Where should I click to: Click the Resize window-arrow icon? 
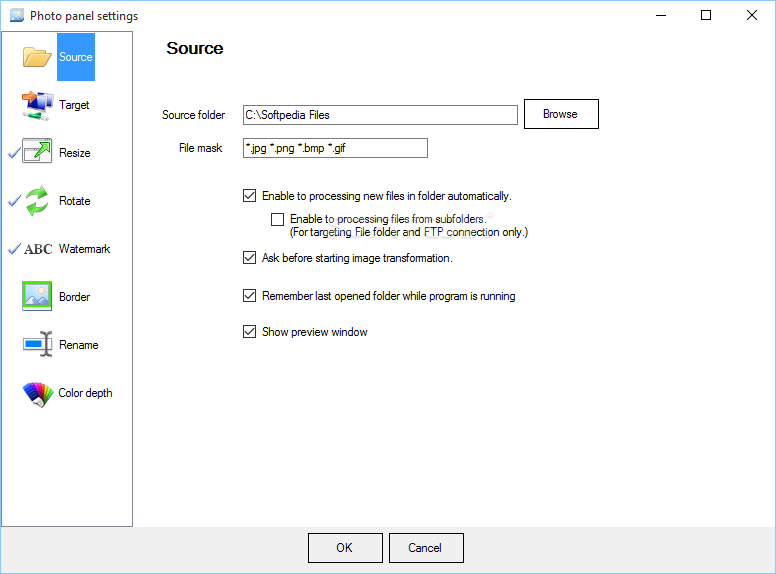click(x=37, y=151)
